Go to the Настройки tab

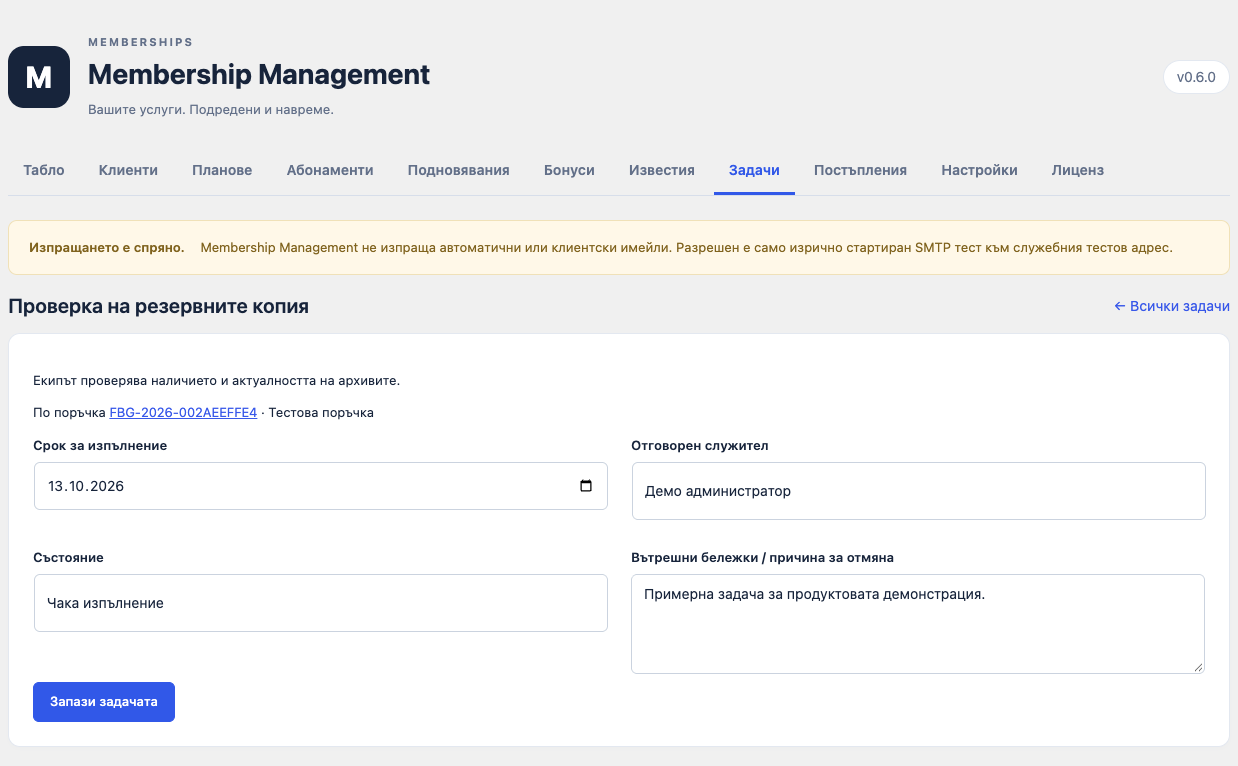coord(979,170)
